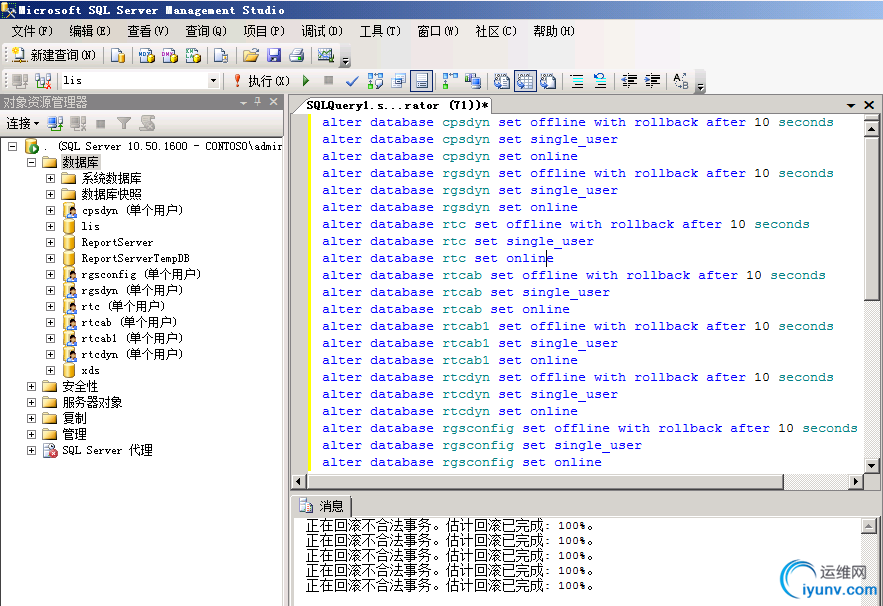
Task: Click the Cancel Executing Query stop square
Action: click(x=329, y=81)
